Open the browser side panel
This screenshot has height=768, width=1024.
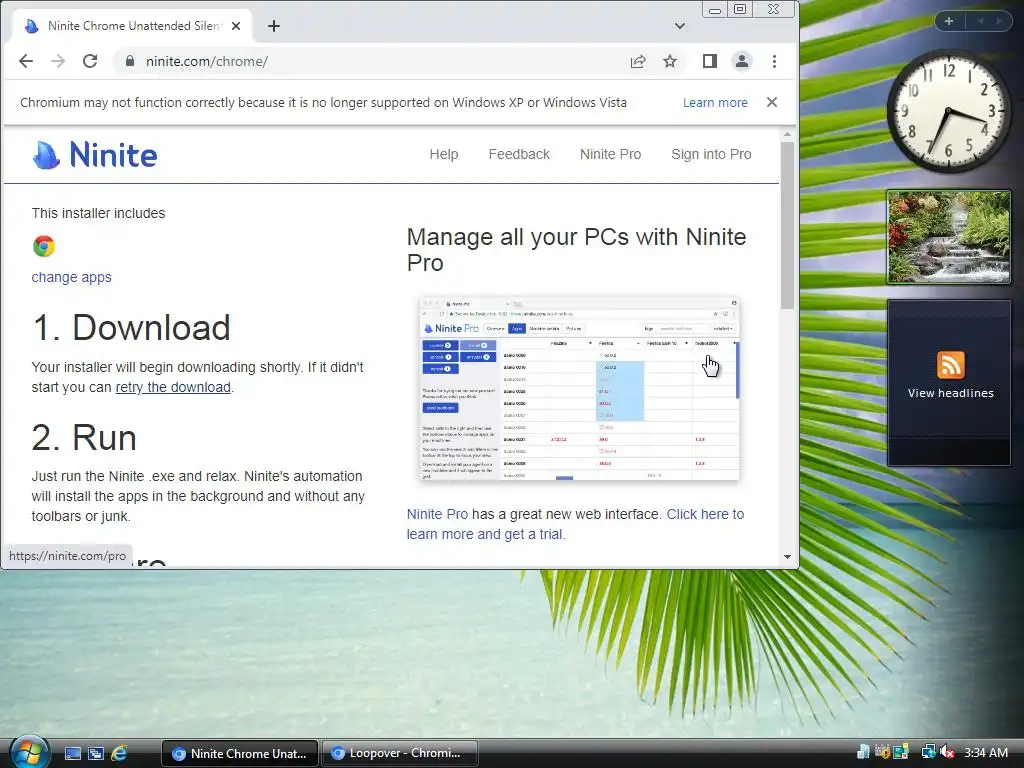(710, 61)
